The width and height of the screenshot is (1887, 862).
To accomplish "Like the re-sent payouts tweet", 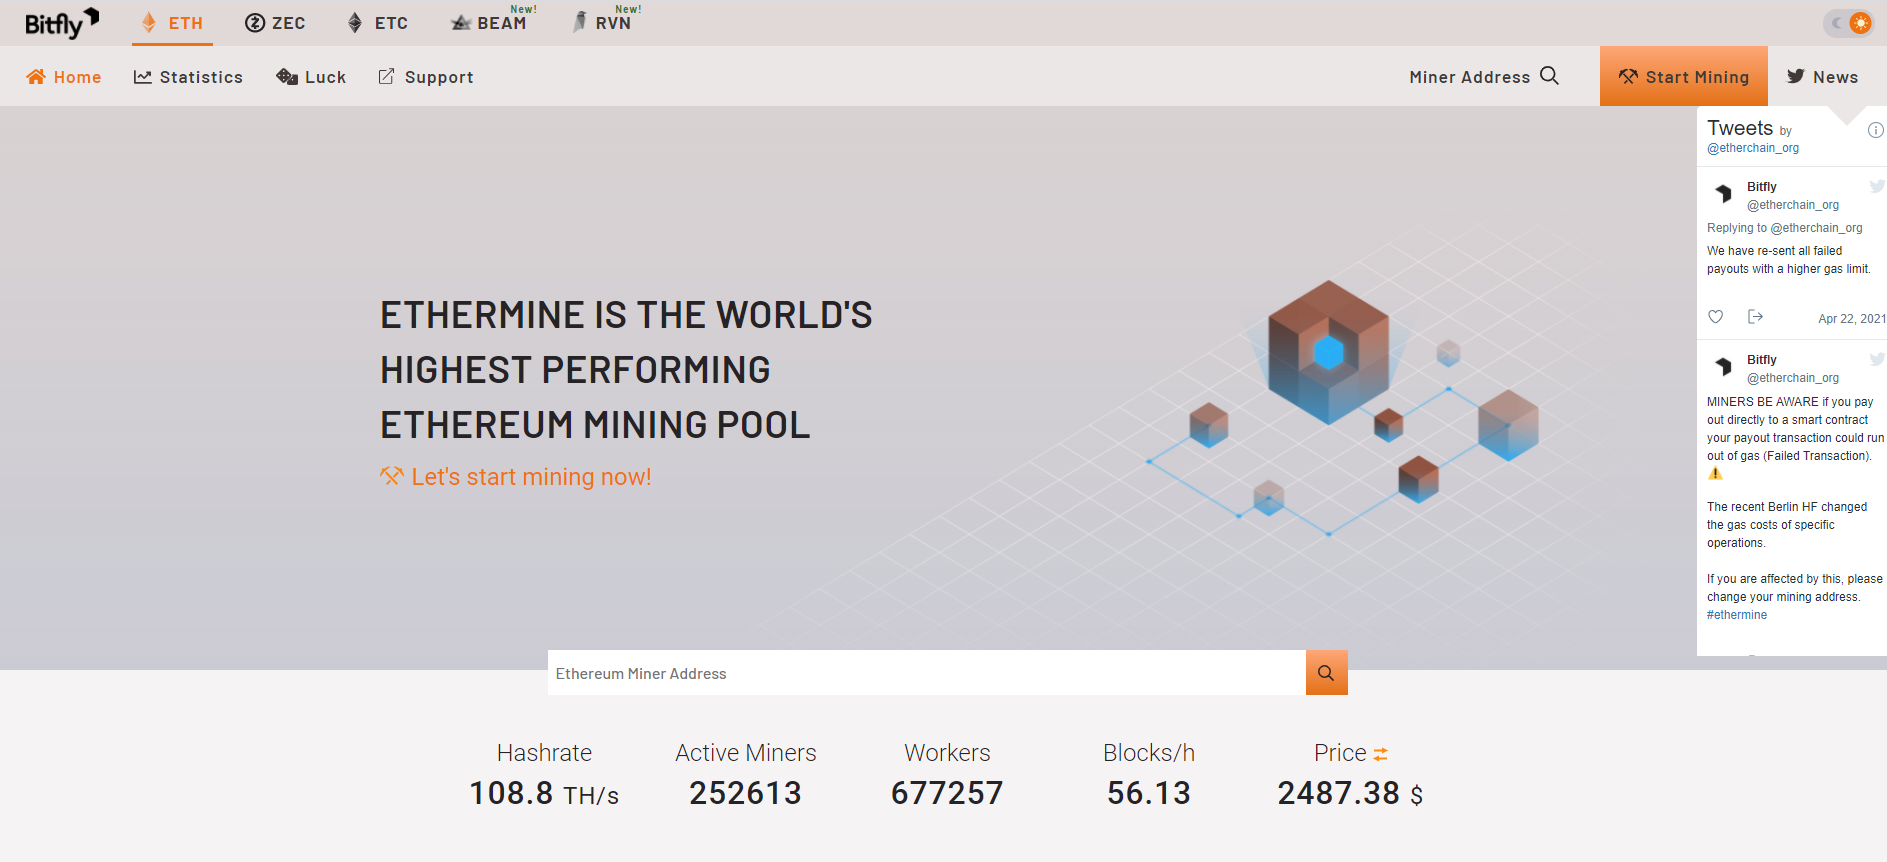I will [1716, 317].
